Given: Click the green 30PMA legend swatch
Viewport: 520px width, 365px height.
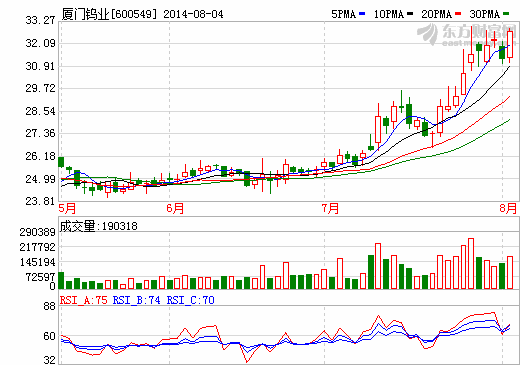Looking at the screenshot, I should click(506, 14).
